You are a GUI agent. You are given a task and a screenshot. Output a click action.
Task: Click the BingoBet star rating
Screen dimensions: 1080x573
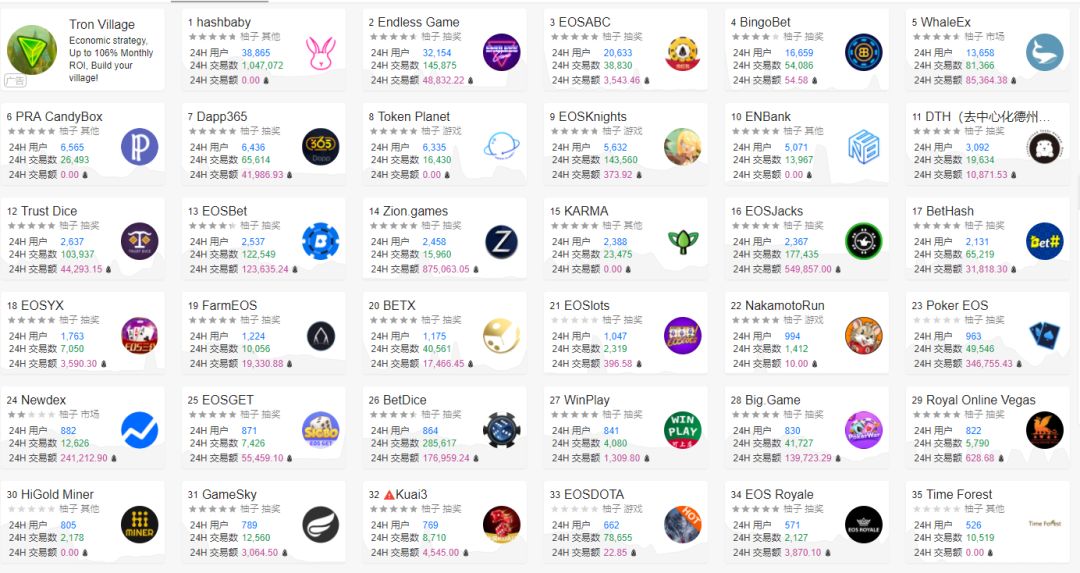[x=754, y=37]
